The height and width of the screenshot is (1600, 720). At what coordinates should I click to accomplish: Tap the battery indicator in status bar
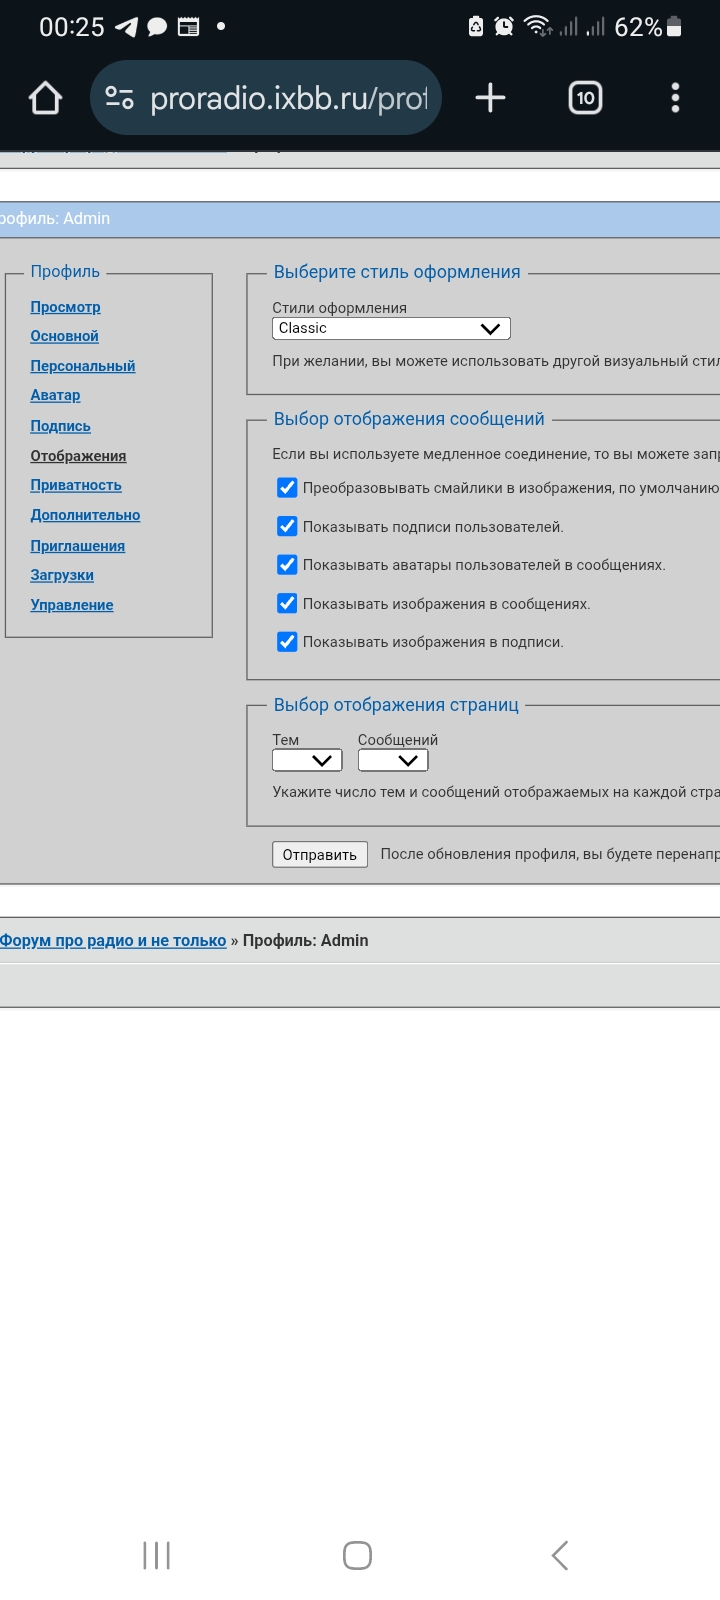[674, 27]
